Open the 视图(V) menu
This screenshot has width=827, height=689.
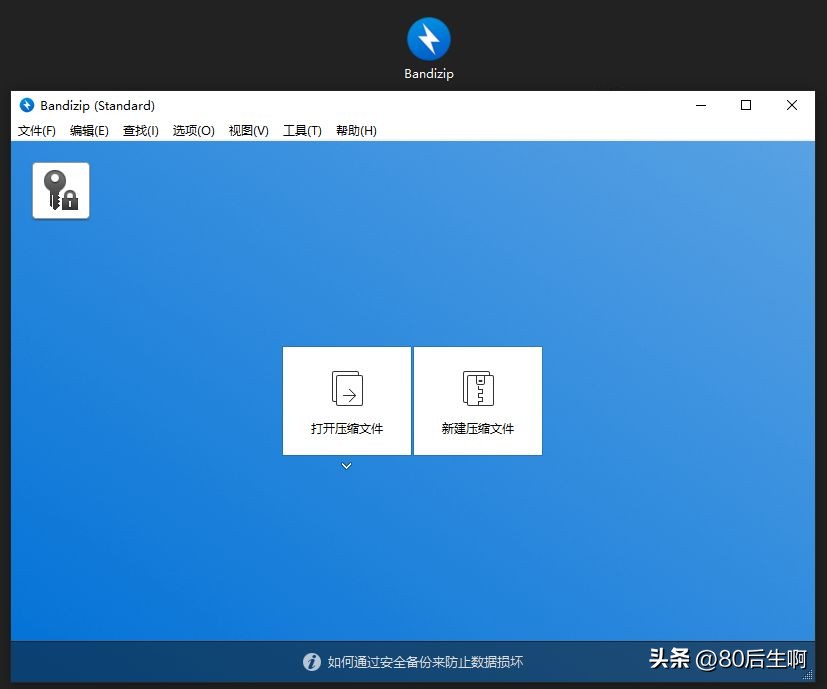247,130
